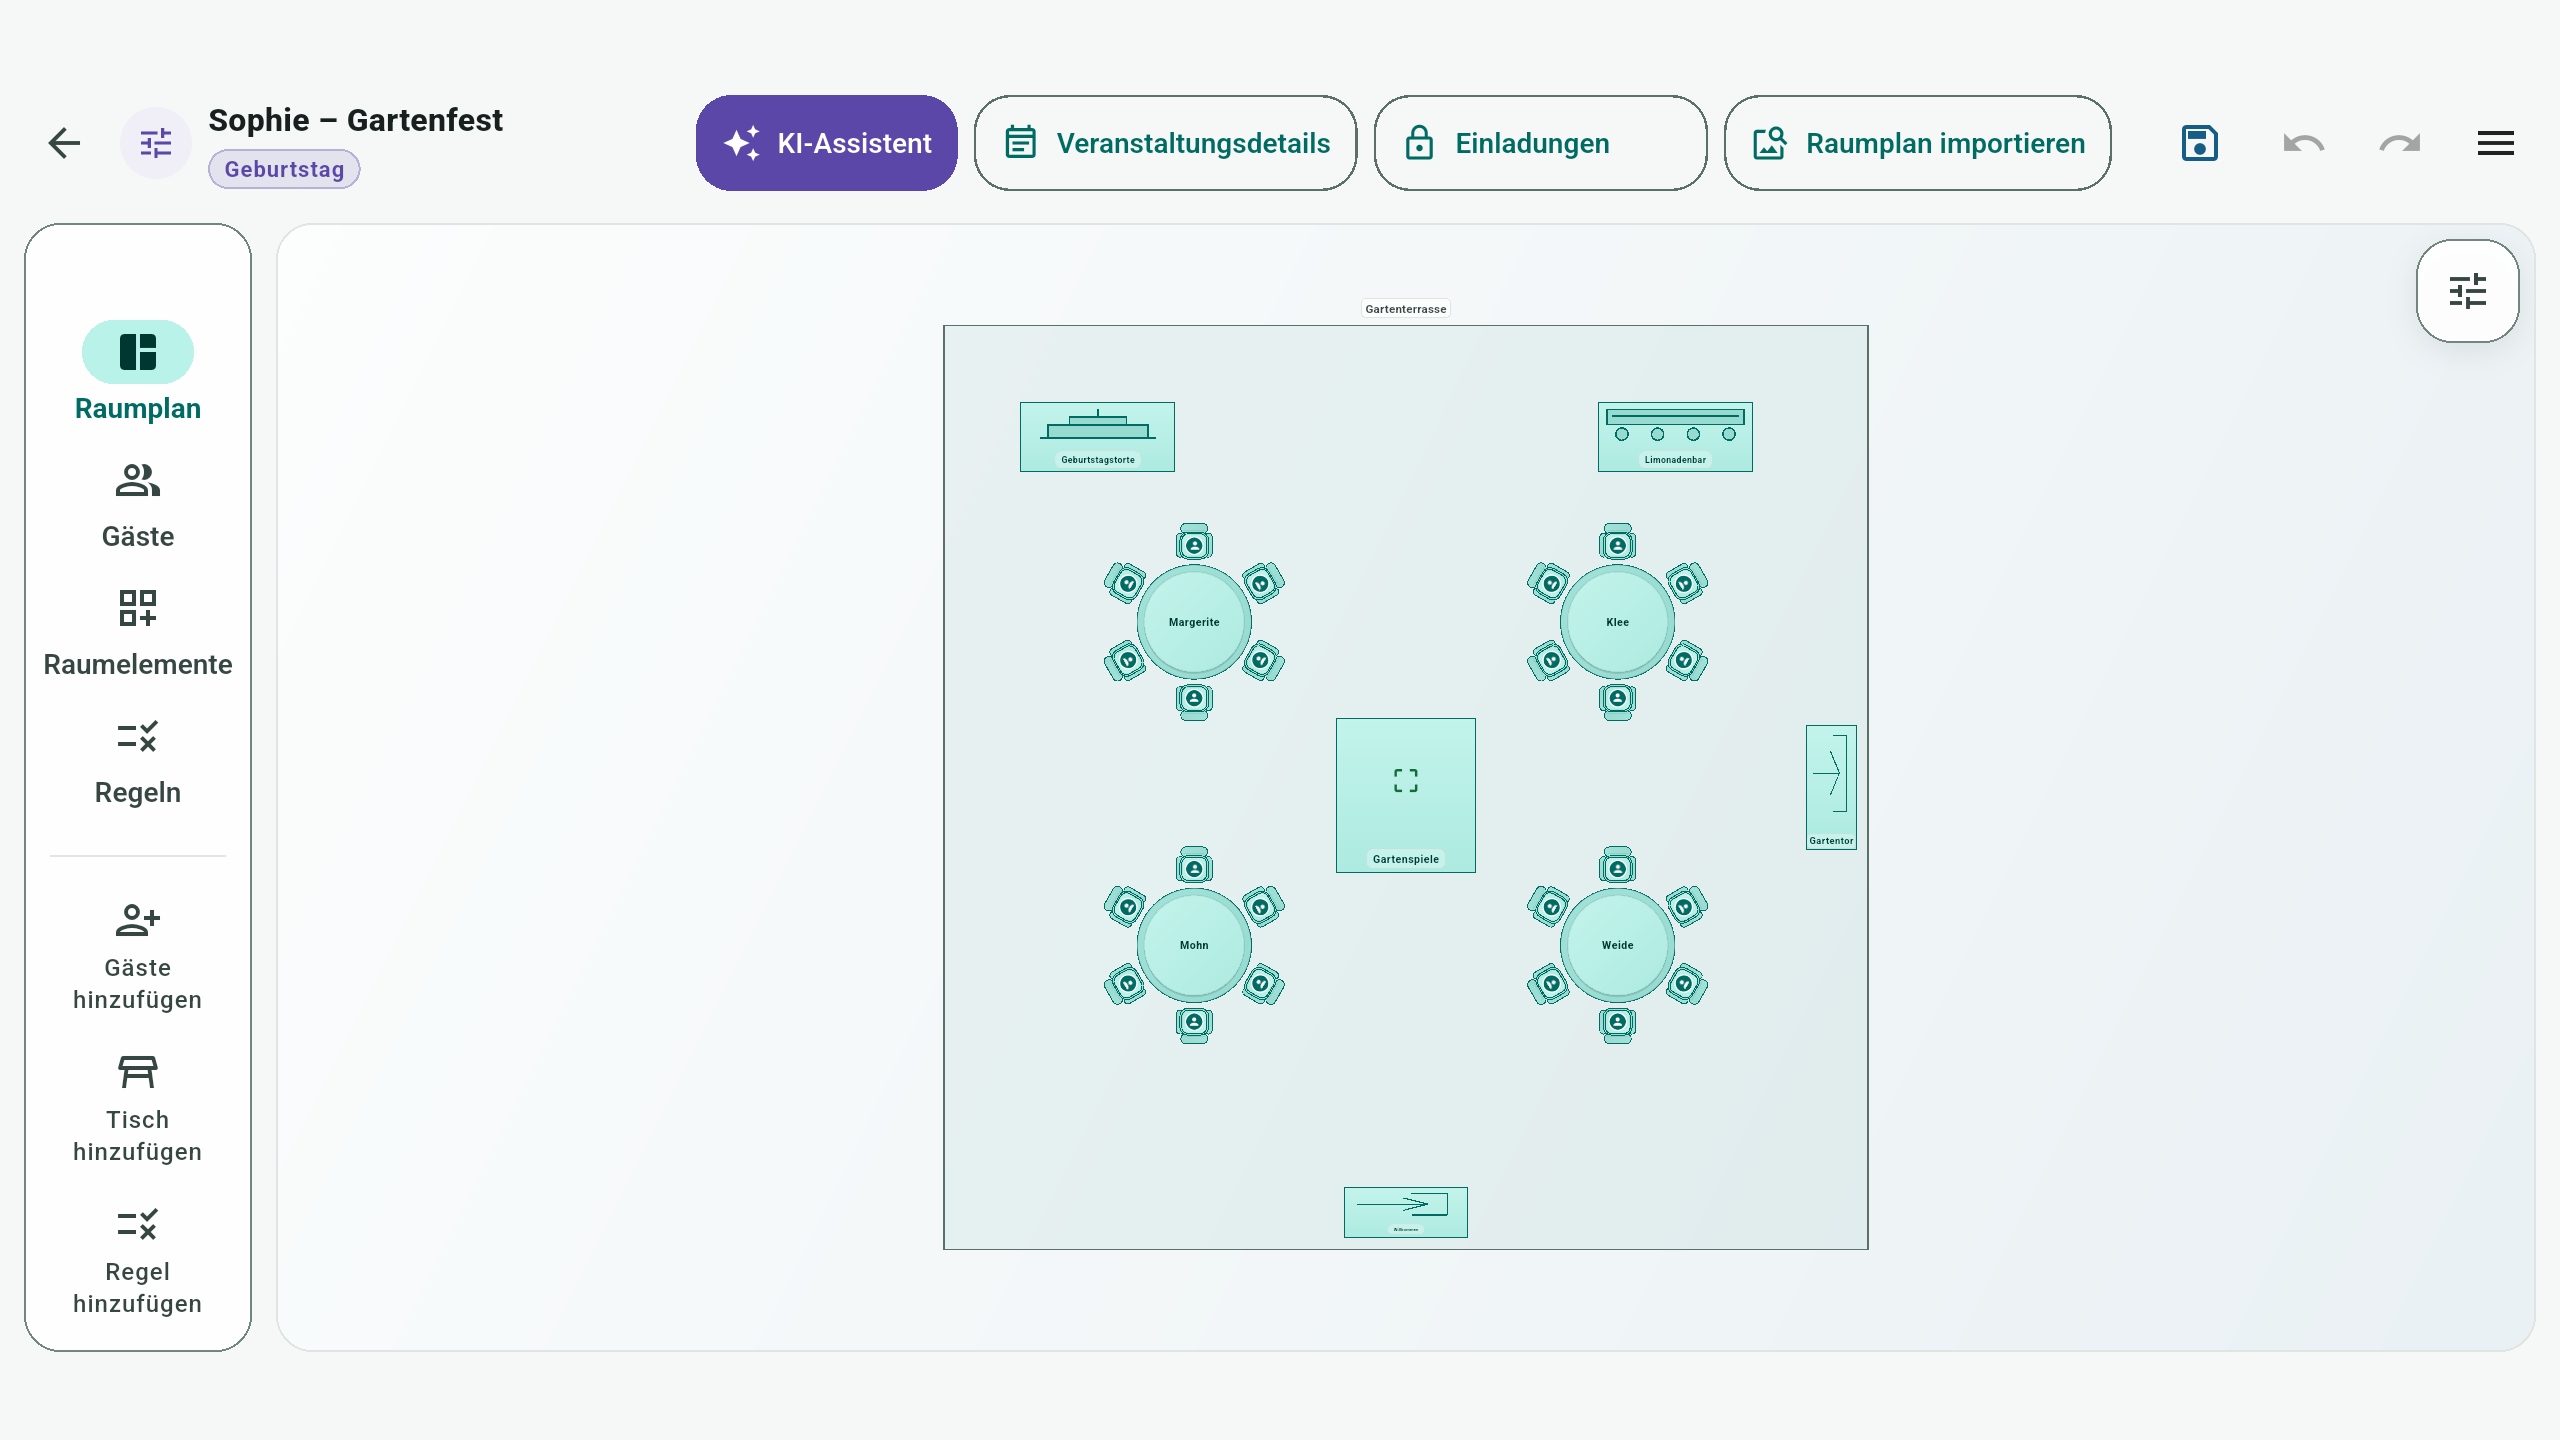Select the Limonadenbar element

pyautogui.click(x=1675, y=437)
